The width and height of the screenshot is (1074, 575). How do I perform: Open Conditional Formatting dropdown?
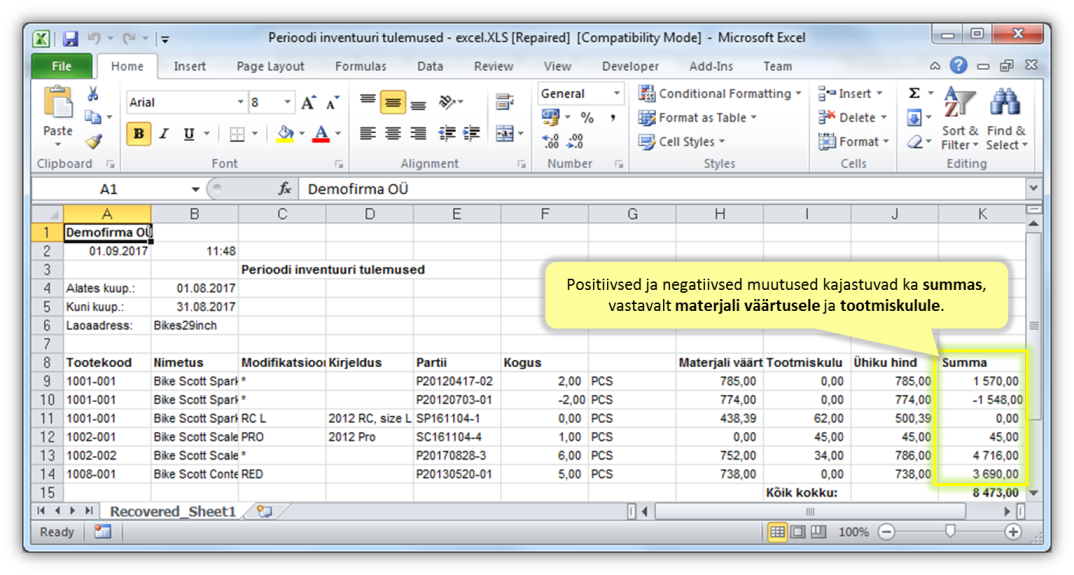click(720, 93)
